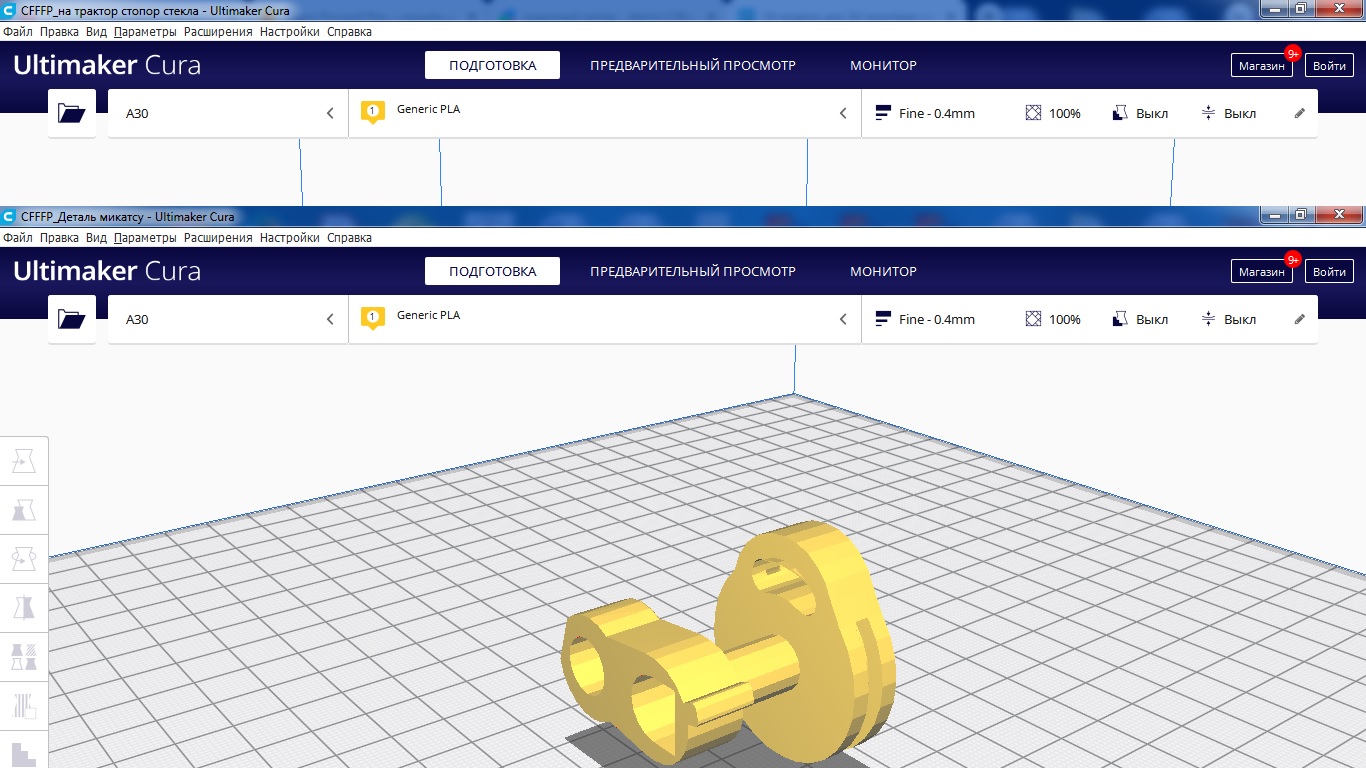Open the Параметры menu in Деталь микатсу window
The width and height of the screenshot is (1366, 768).
pos(145,238)
